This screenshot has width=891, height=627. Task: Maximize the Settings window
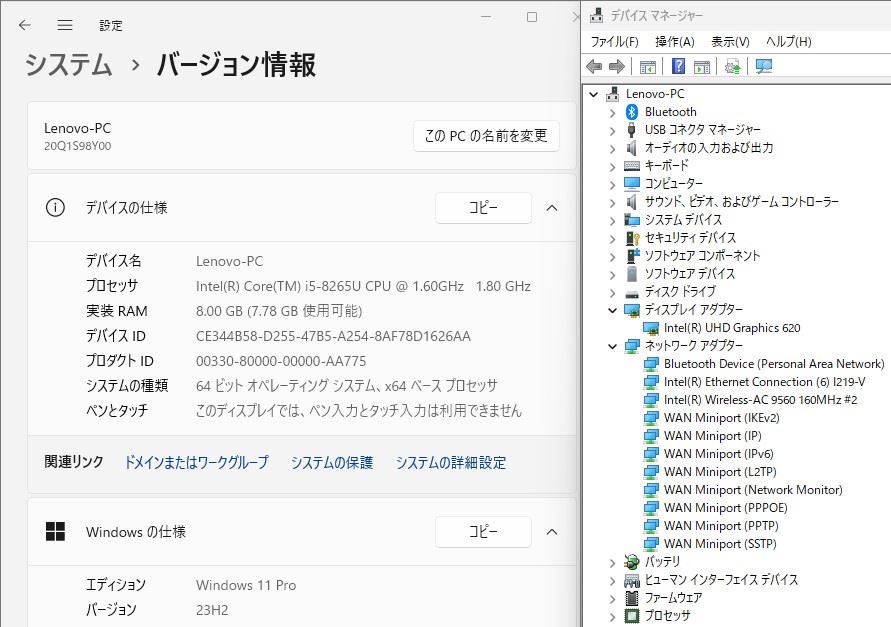532,17
